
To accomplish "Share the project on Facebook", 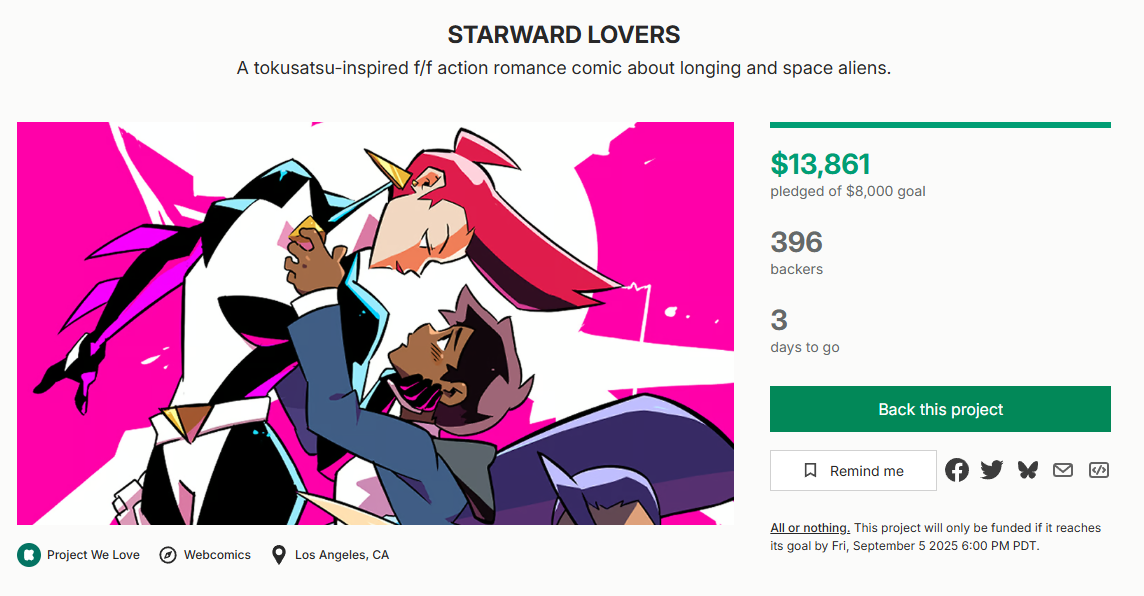I will pos(957,470).
